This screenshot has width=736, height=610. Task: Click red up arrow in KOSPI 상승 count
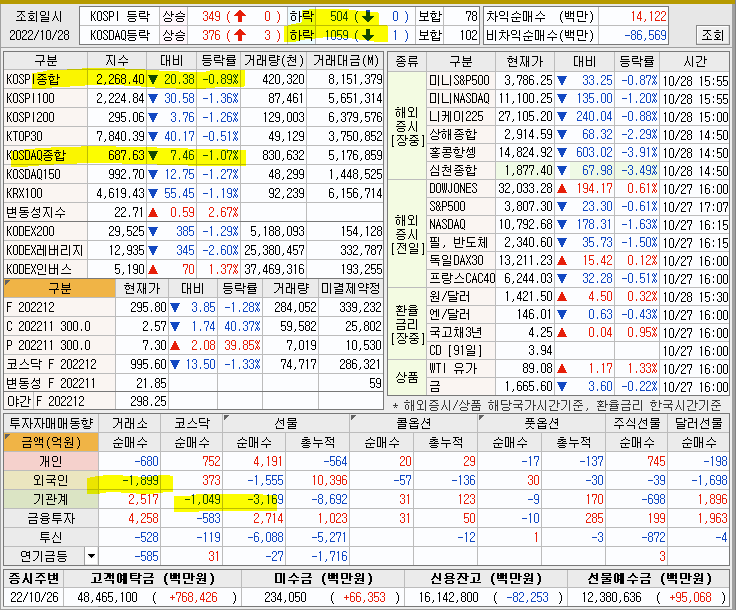click(240, 16)
